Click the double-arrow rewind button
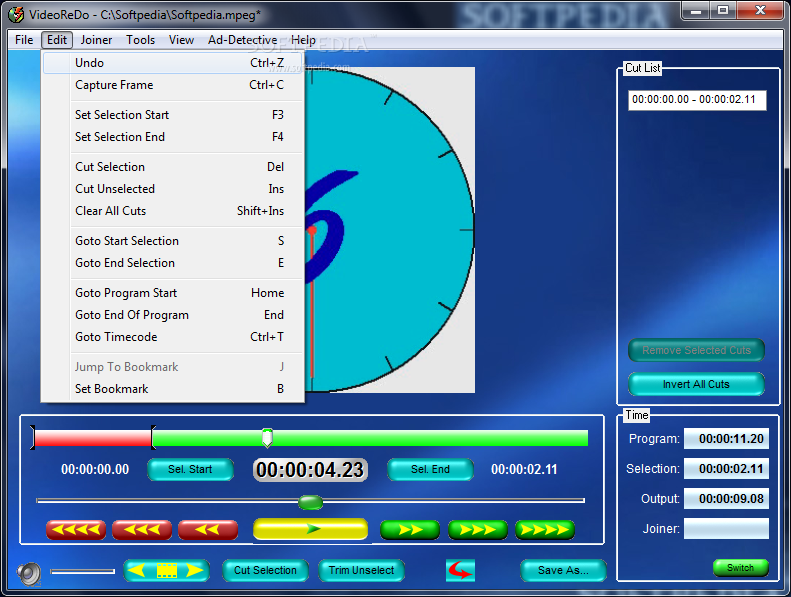Screen dimensions: 791x597 pos(208,529)
